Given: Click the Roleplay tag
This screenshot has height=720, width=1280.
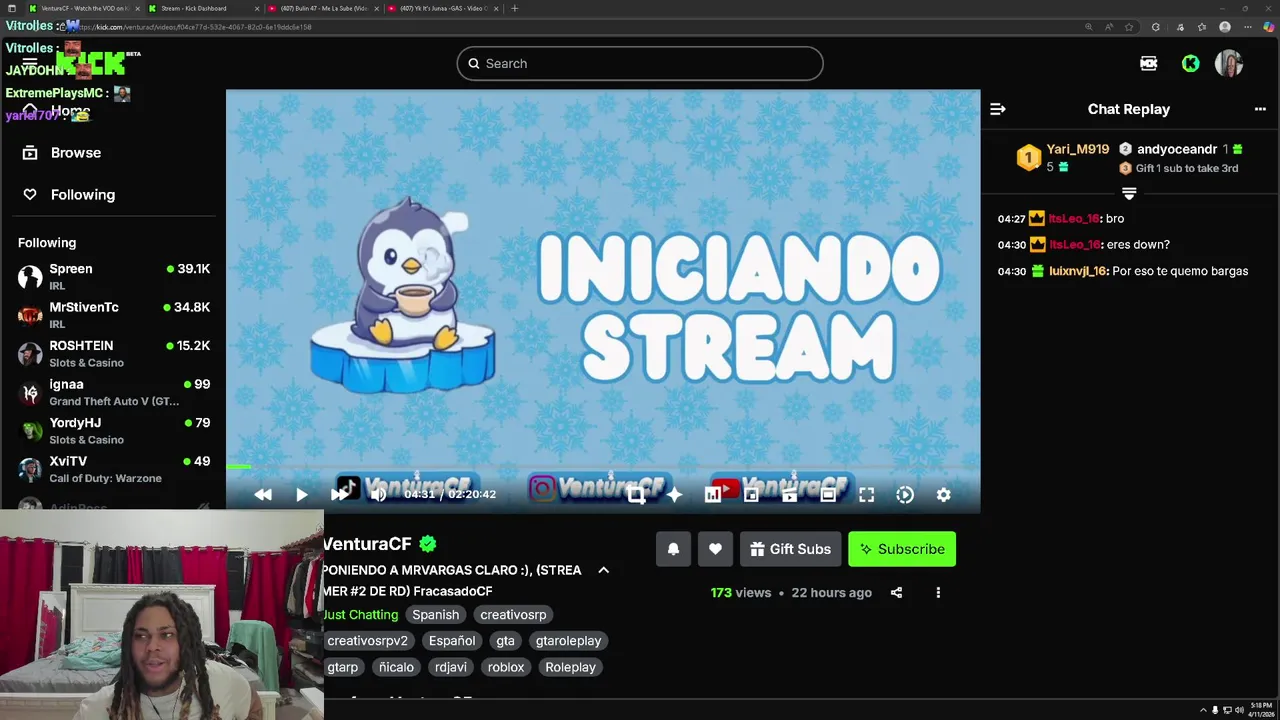Looking at the screenshot, I should click(570, 667).
